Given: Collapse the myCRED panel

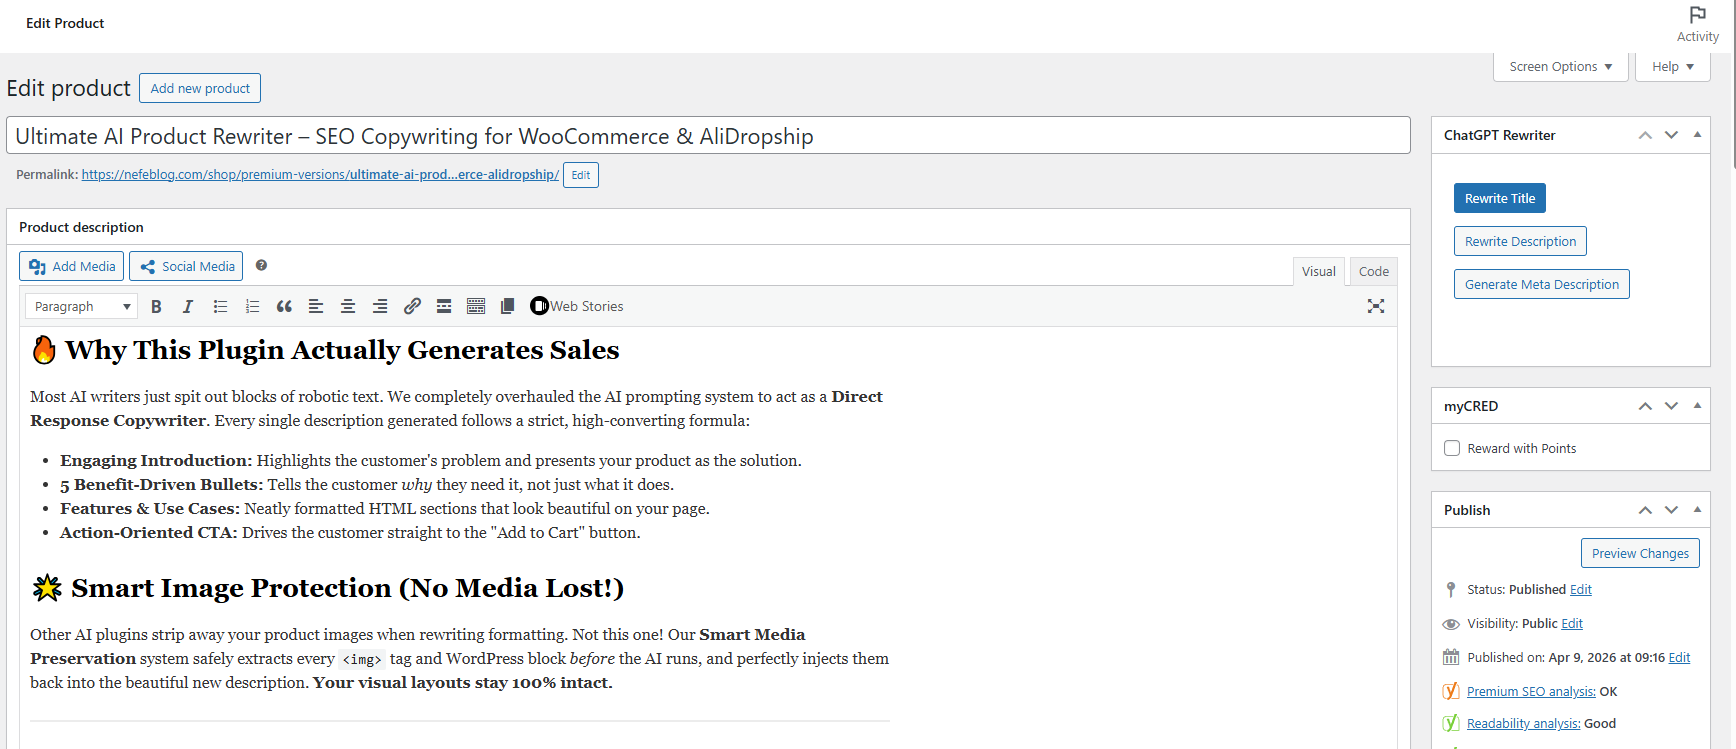Looking at the screenshot, I should 1697,406.
